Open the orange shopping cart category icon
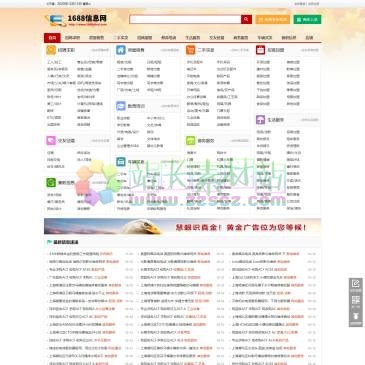This screenshot has width=365, height=365. point(190,50)
